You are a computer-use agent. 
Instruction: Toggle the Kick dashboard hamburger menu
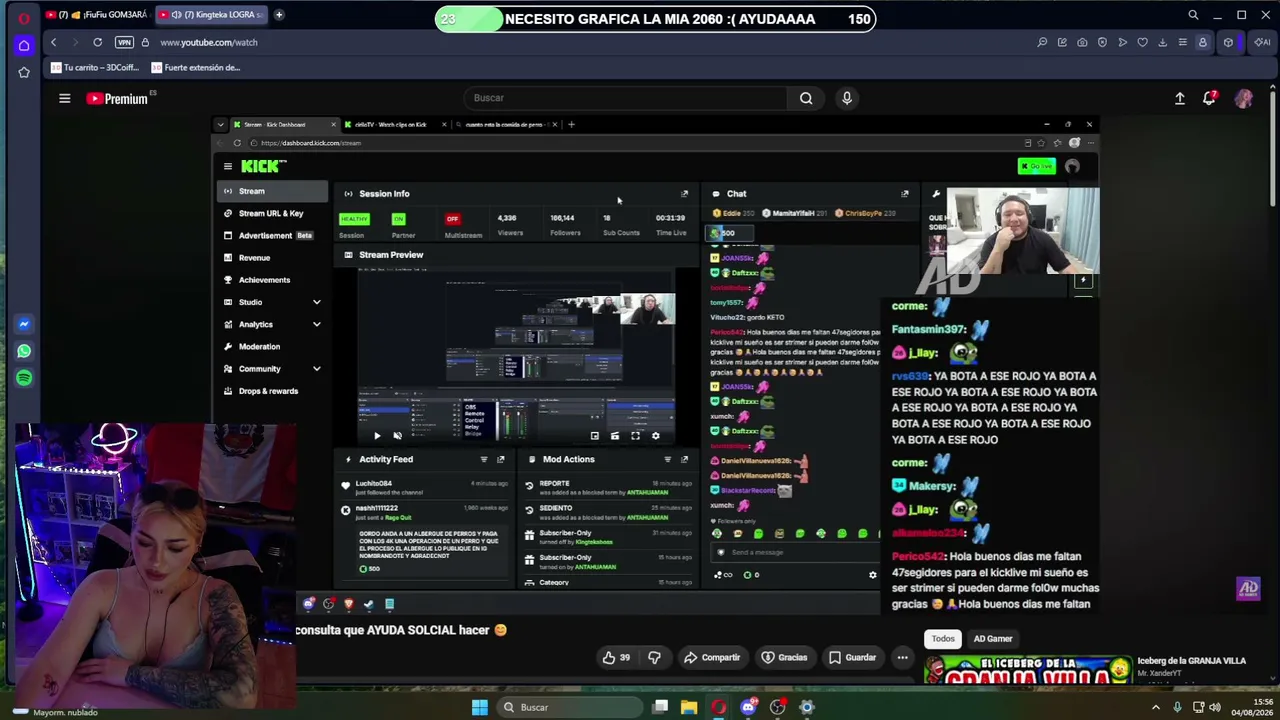coord(228,166)
